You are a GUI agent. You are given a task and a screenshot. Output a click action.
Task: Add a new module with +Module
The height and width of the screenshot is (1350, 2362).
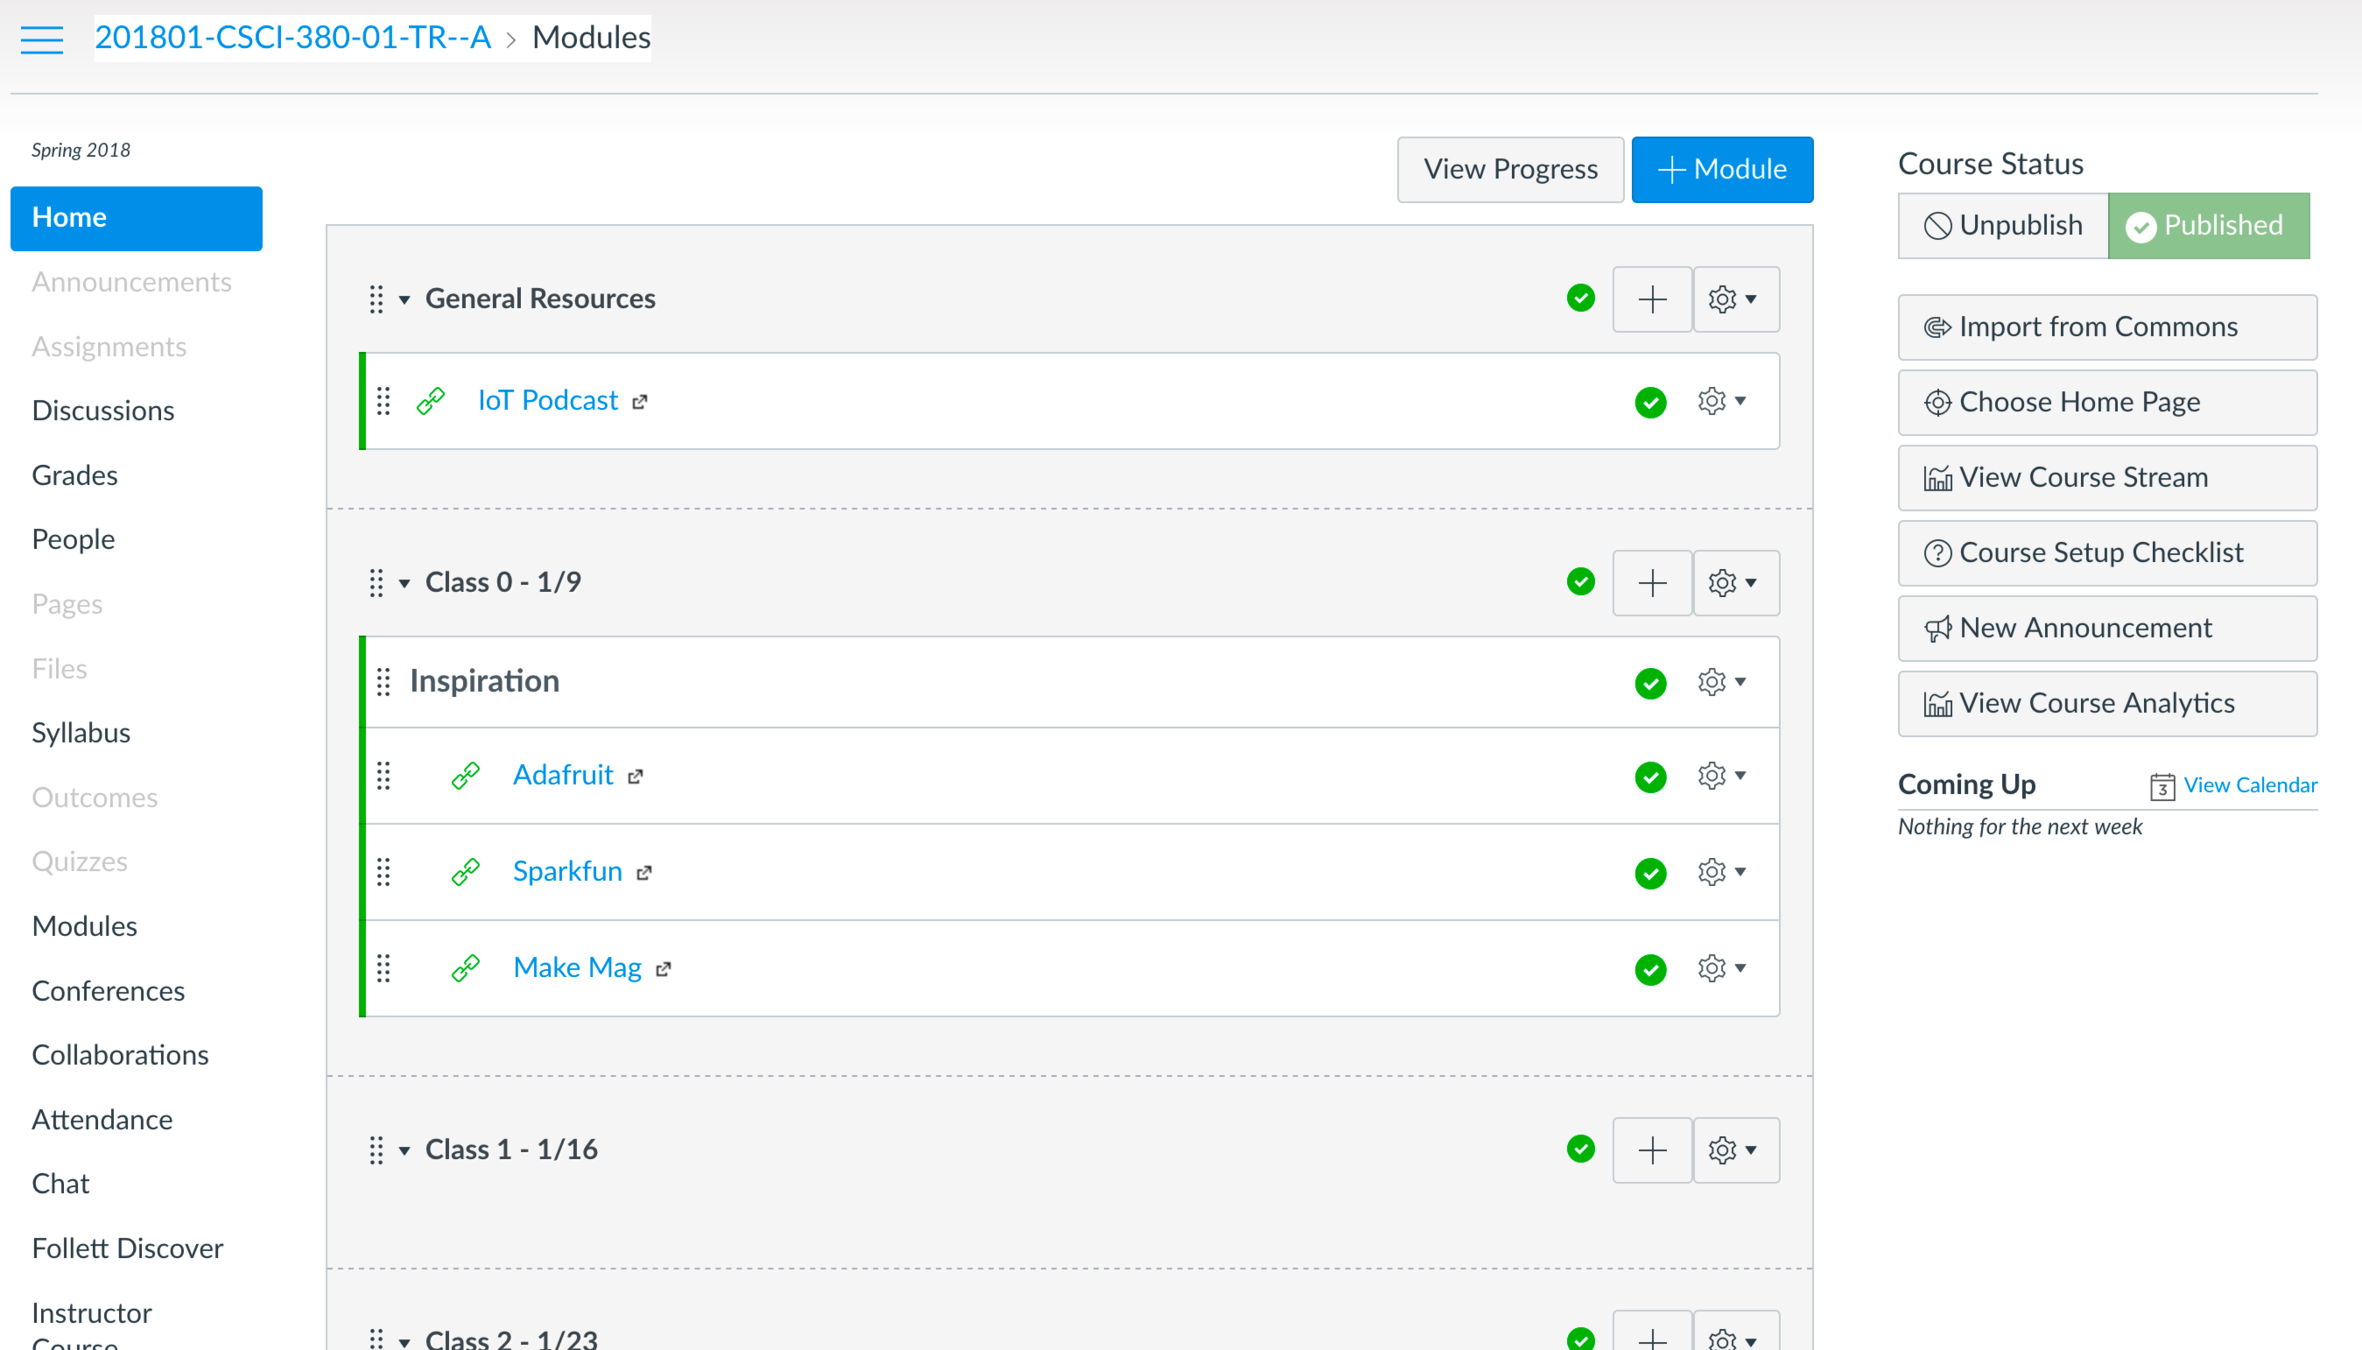[x=1721, y=169]
